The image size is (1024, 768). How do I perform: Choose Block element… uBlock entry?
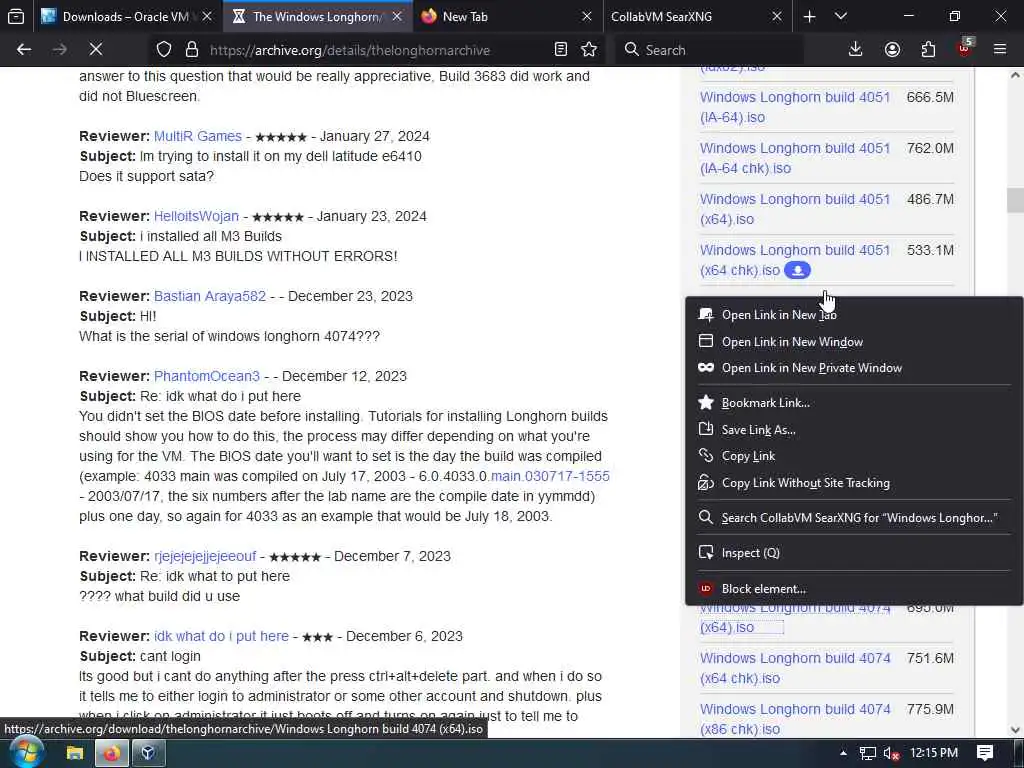tap(854, 589)
